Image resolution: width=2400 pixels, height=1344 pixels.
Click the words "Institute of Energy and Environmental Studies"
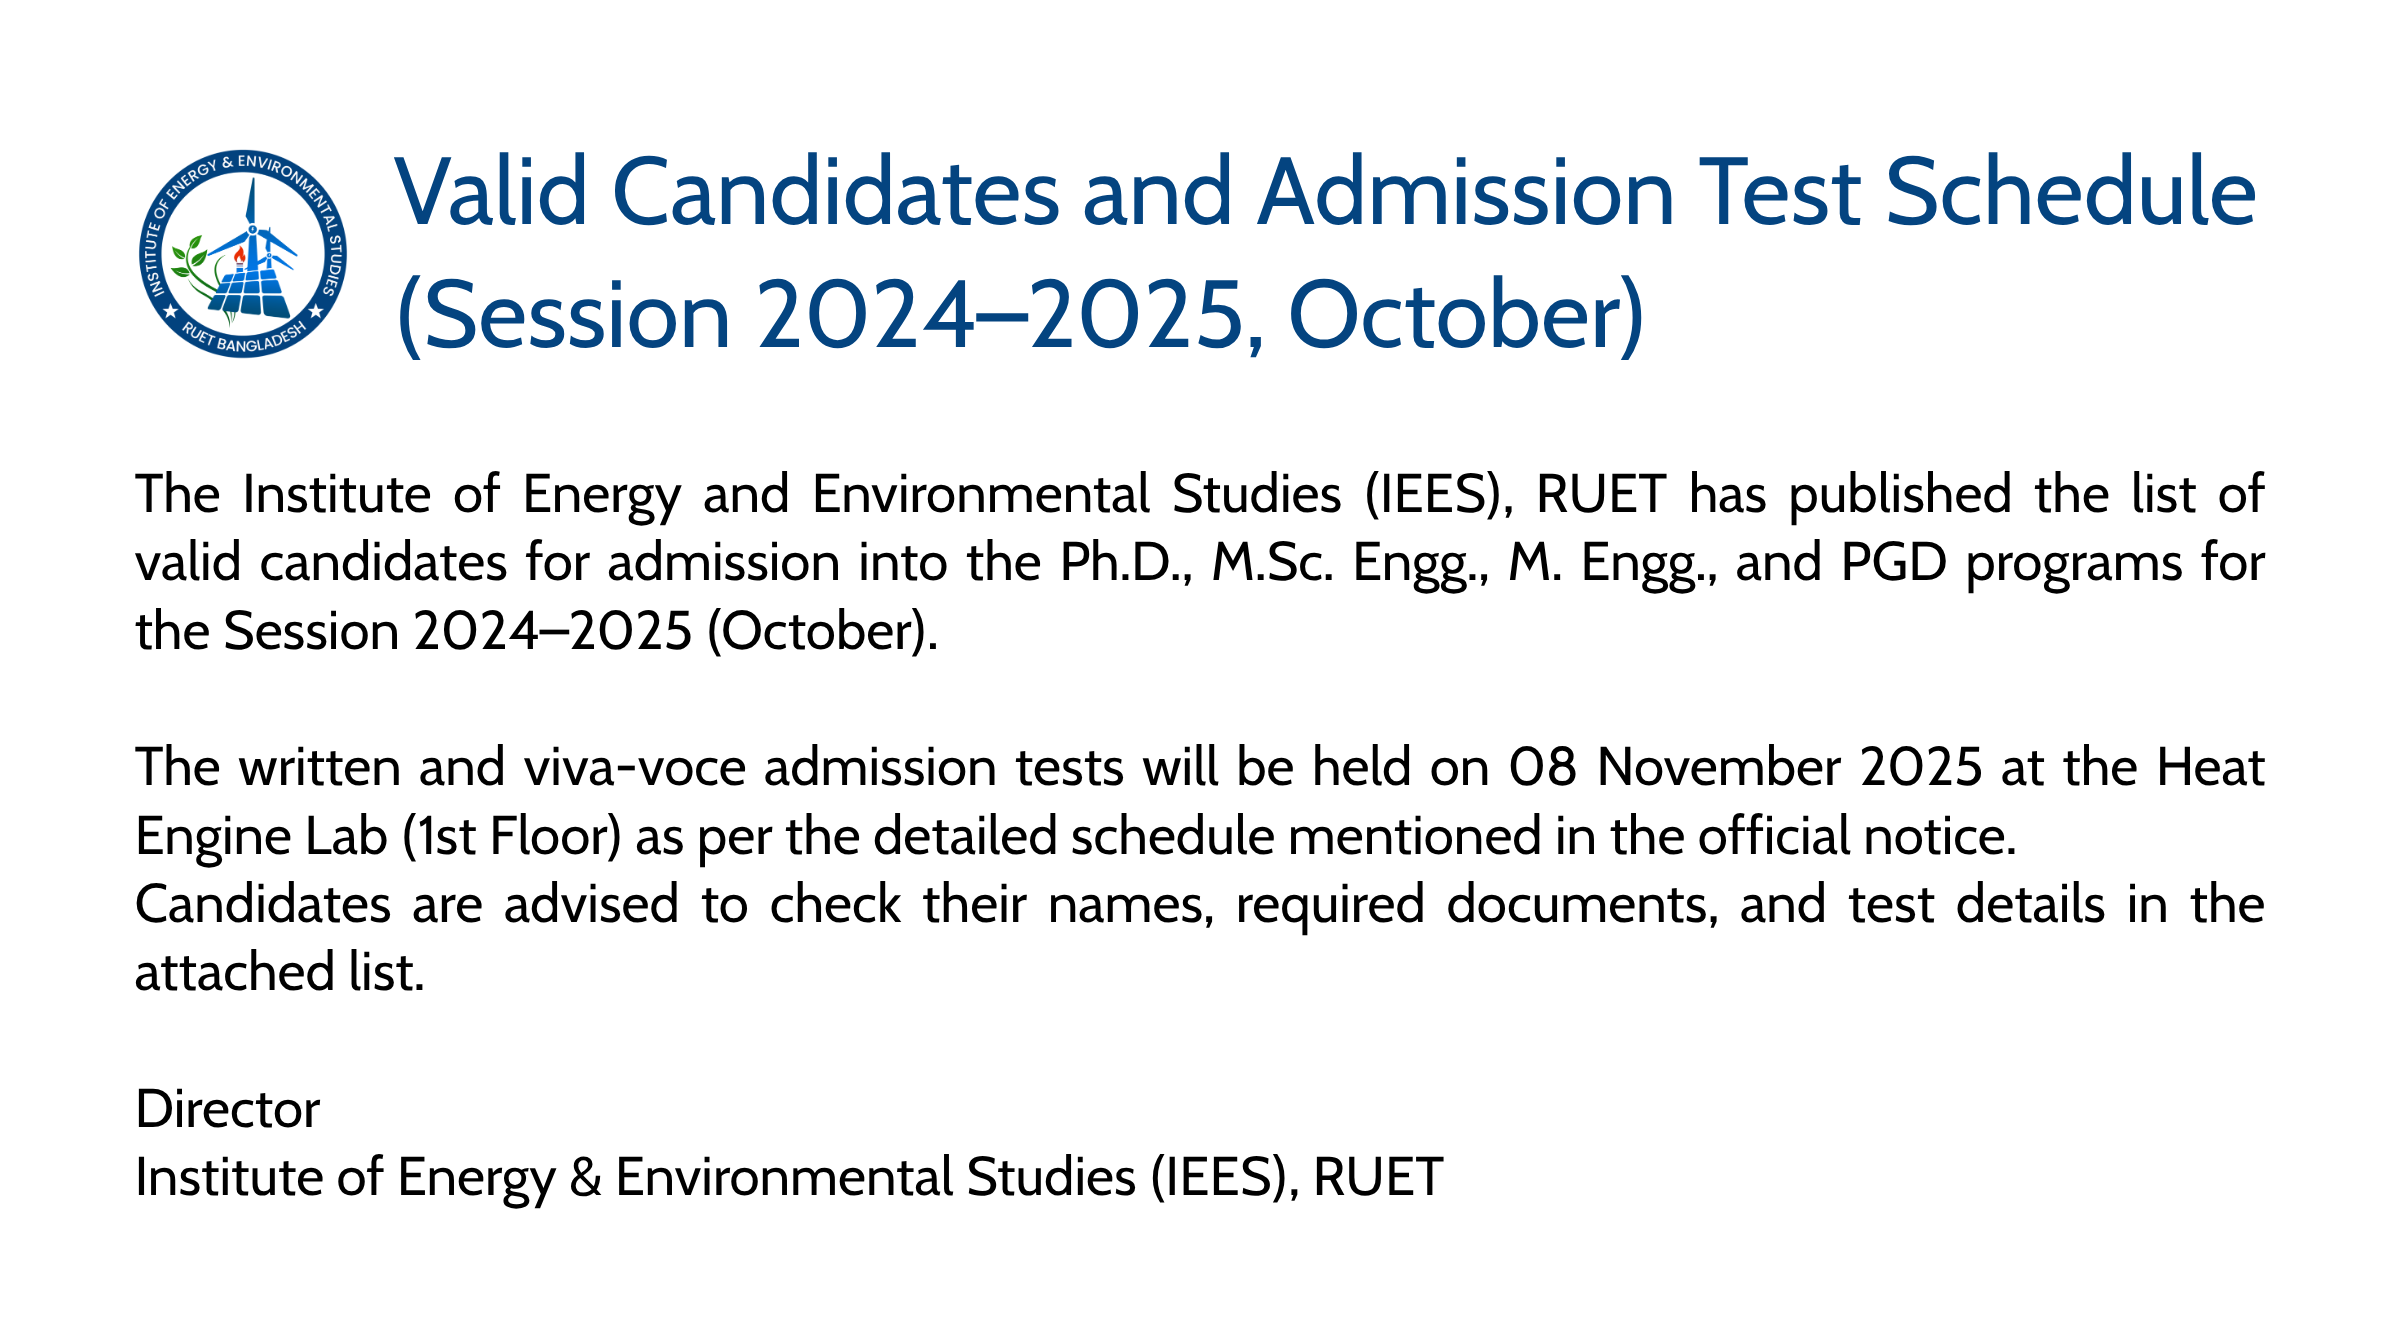click(x=792, y=494)
